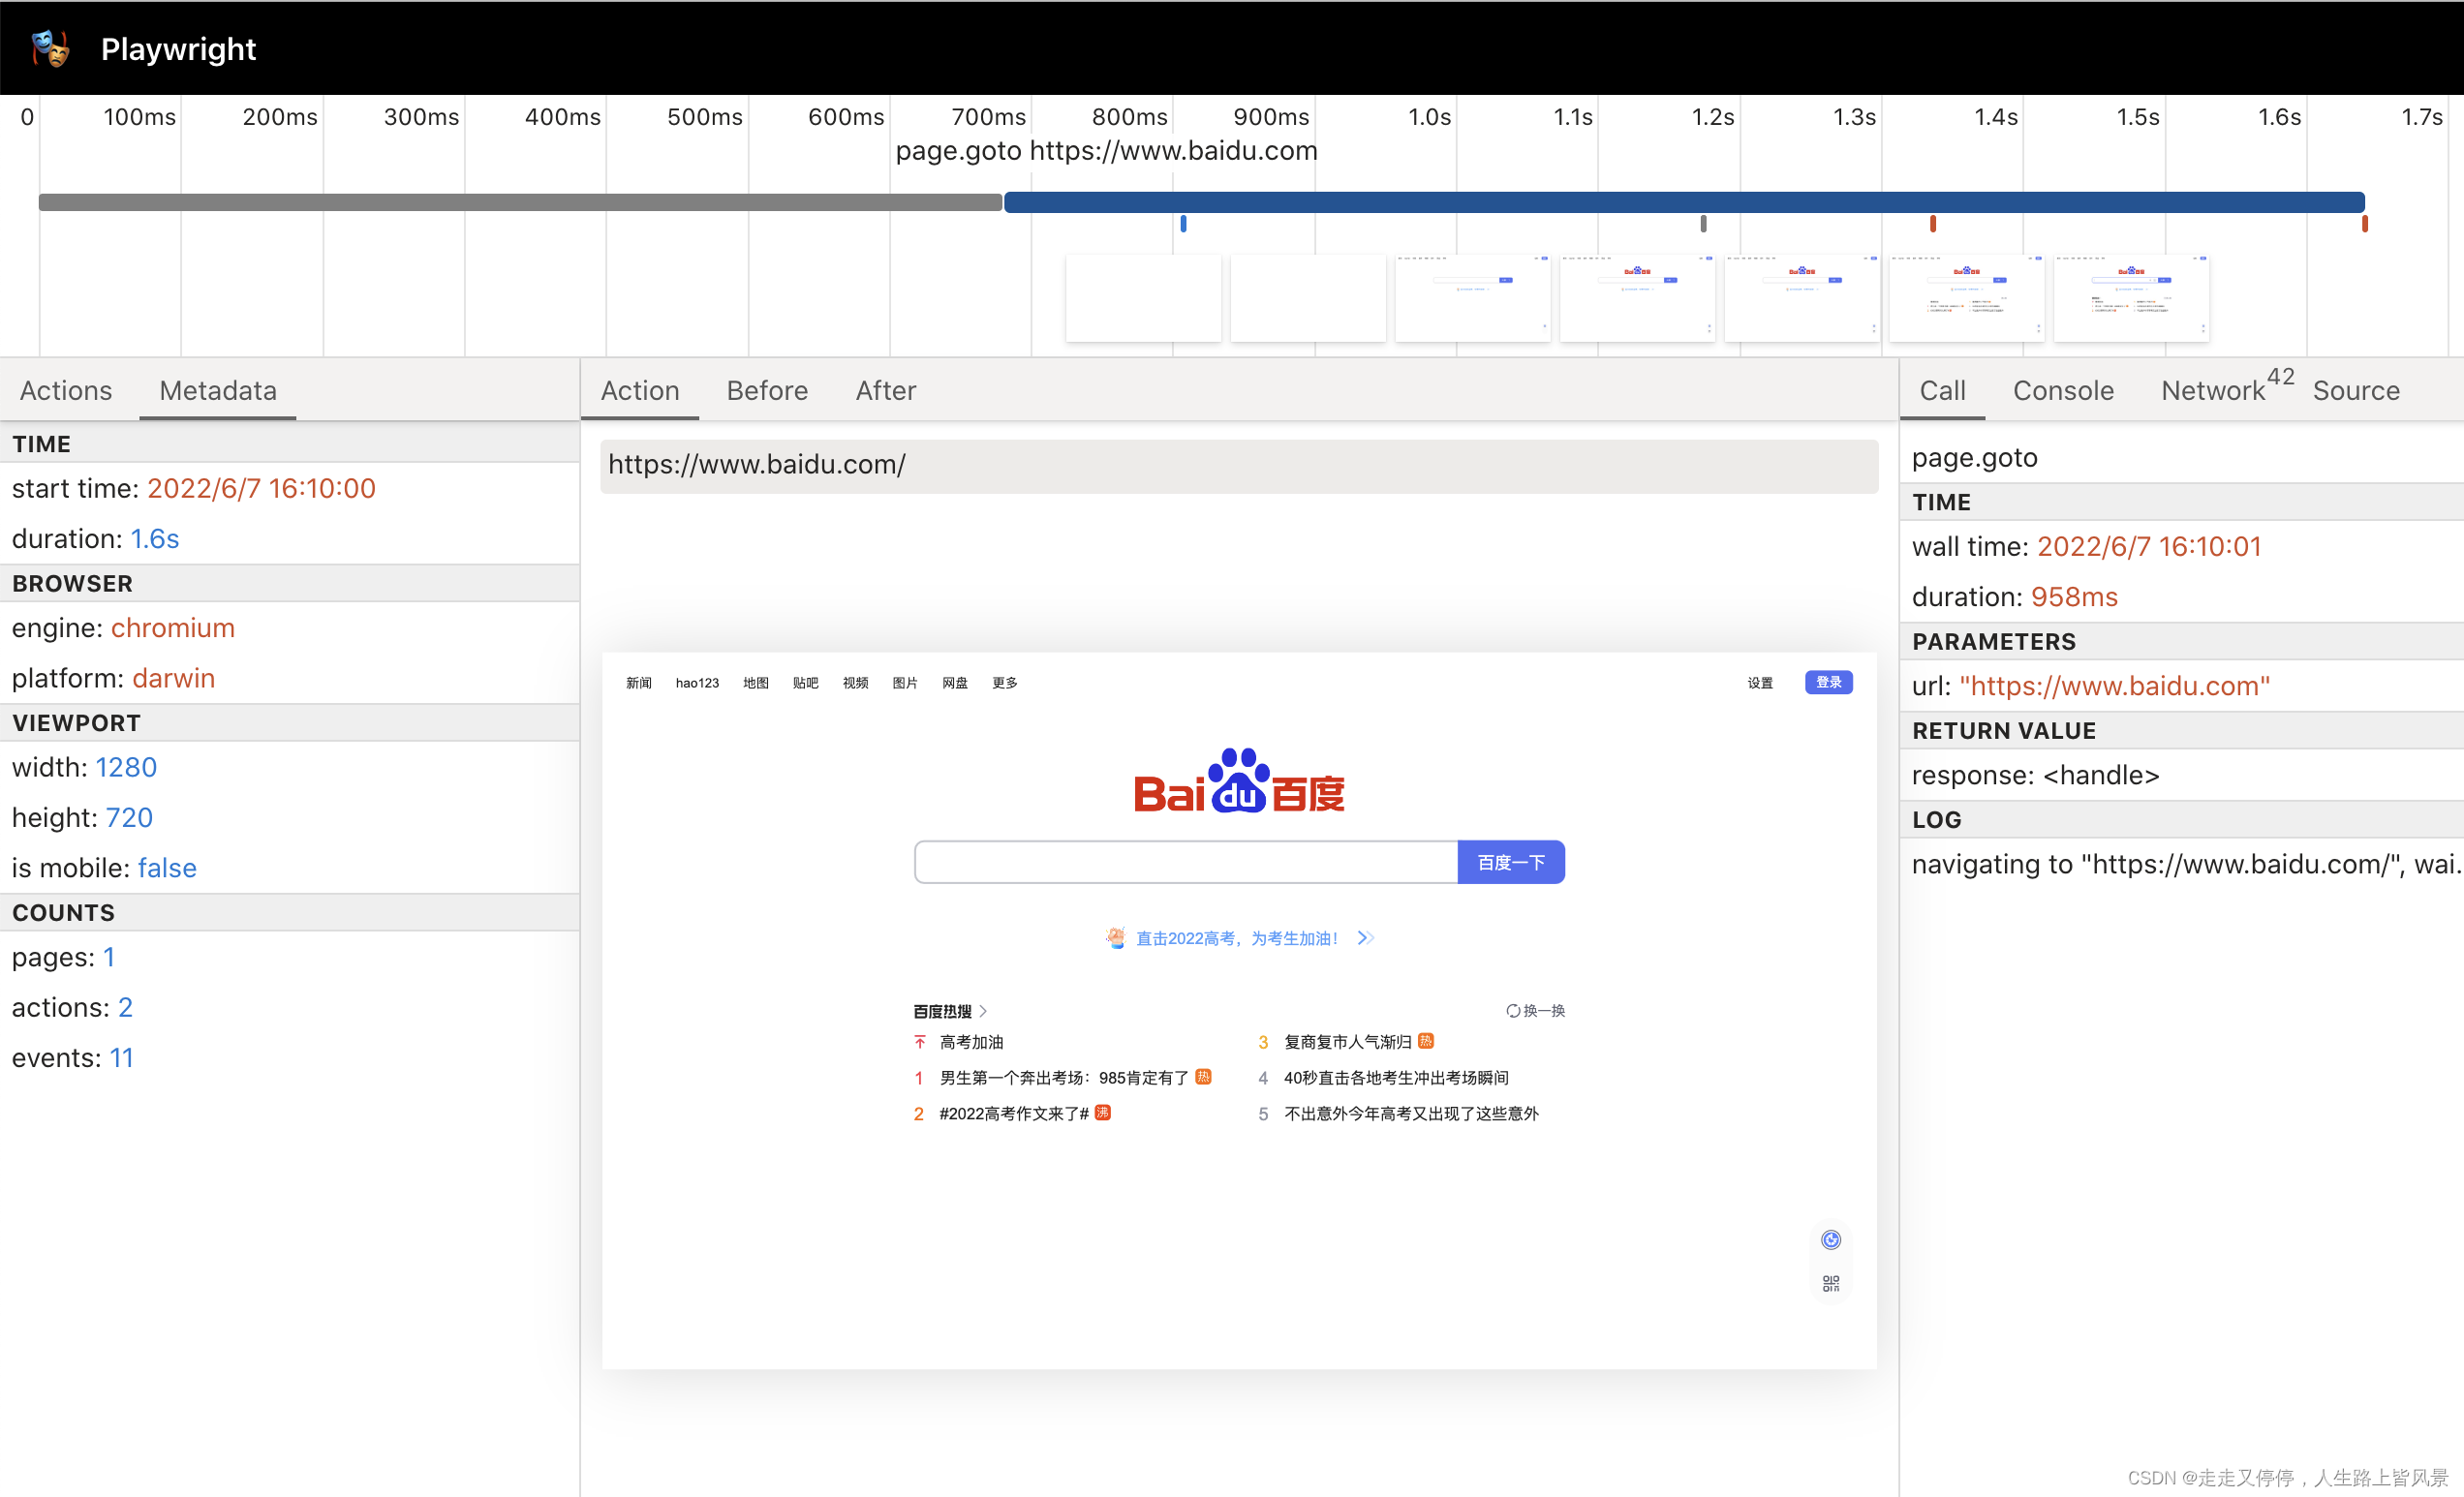
Task: Show the After snapshot tab
Action: pyautogui.click(x=886, y=390)
